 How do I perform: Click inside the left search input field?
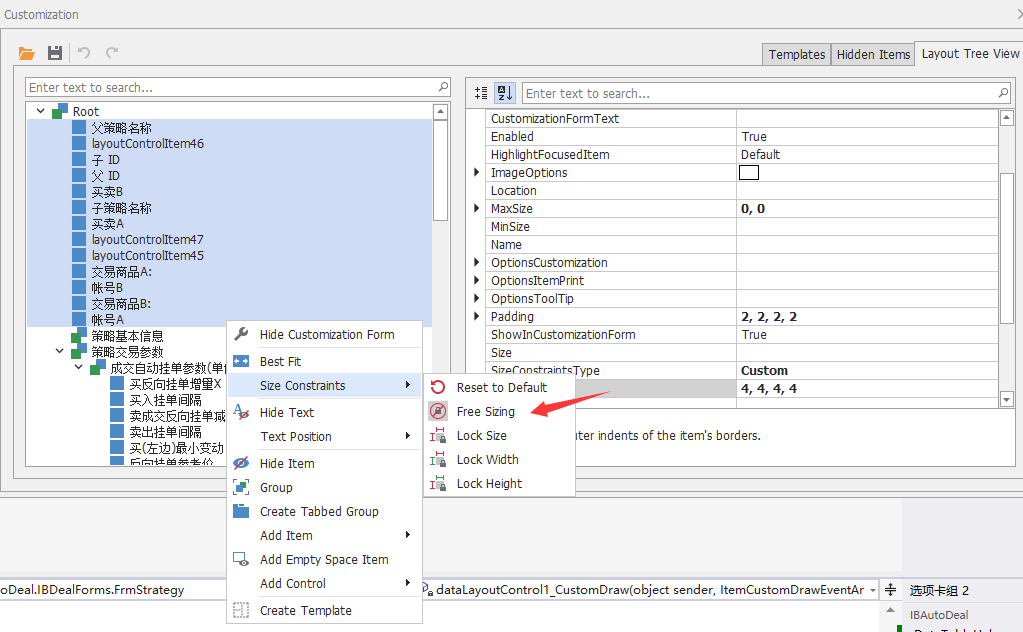[200, 87]
